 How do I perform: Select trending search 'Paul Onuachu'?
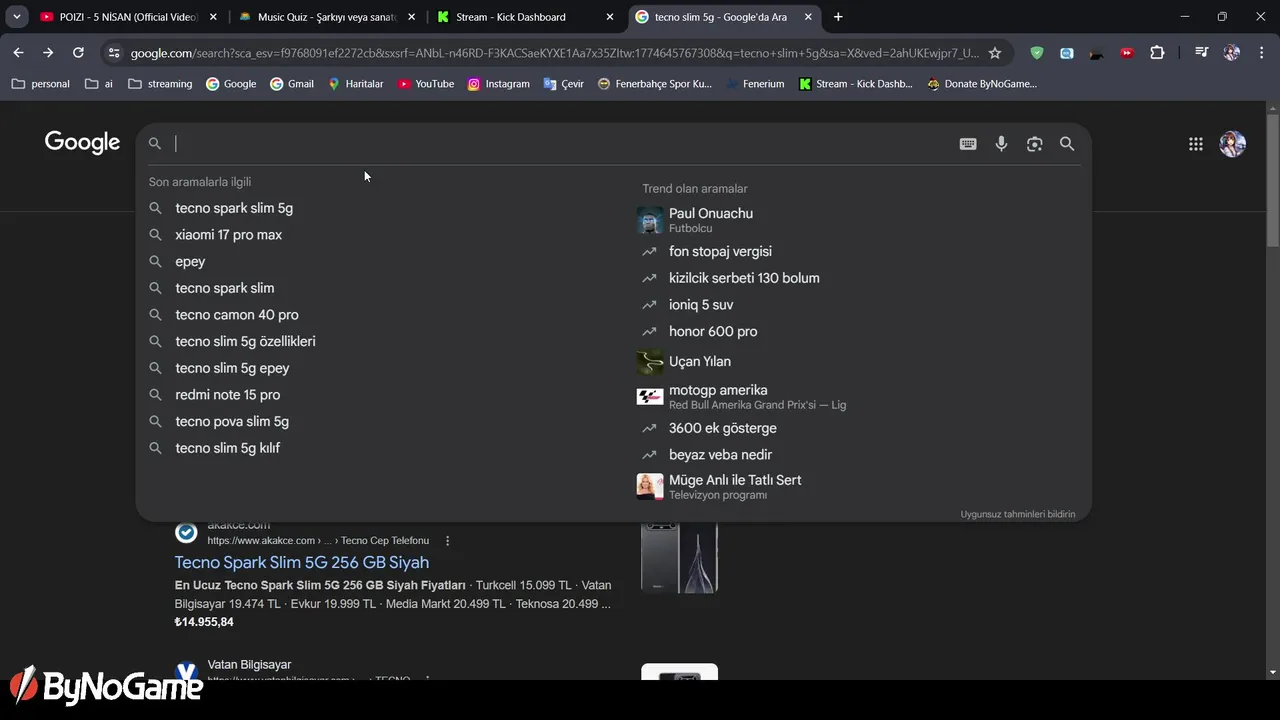[x=711, y=213]
